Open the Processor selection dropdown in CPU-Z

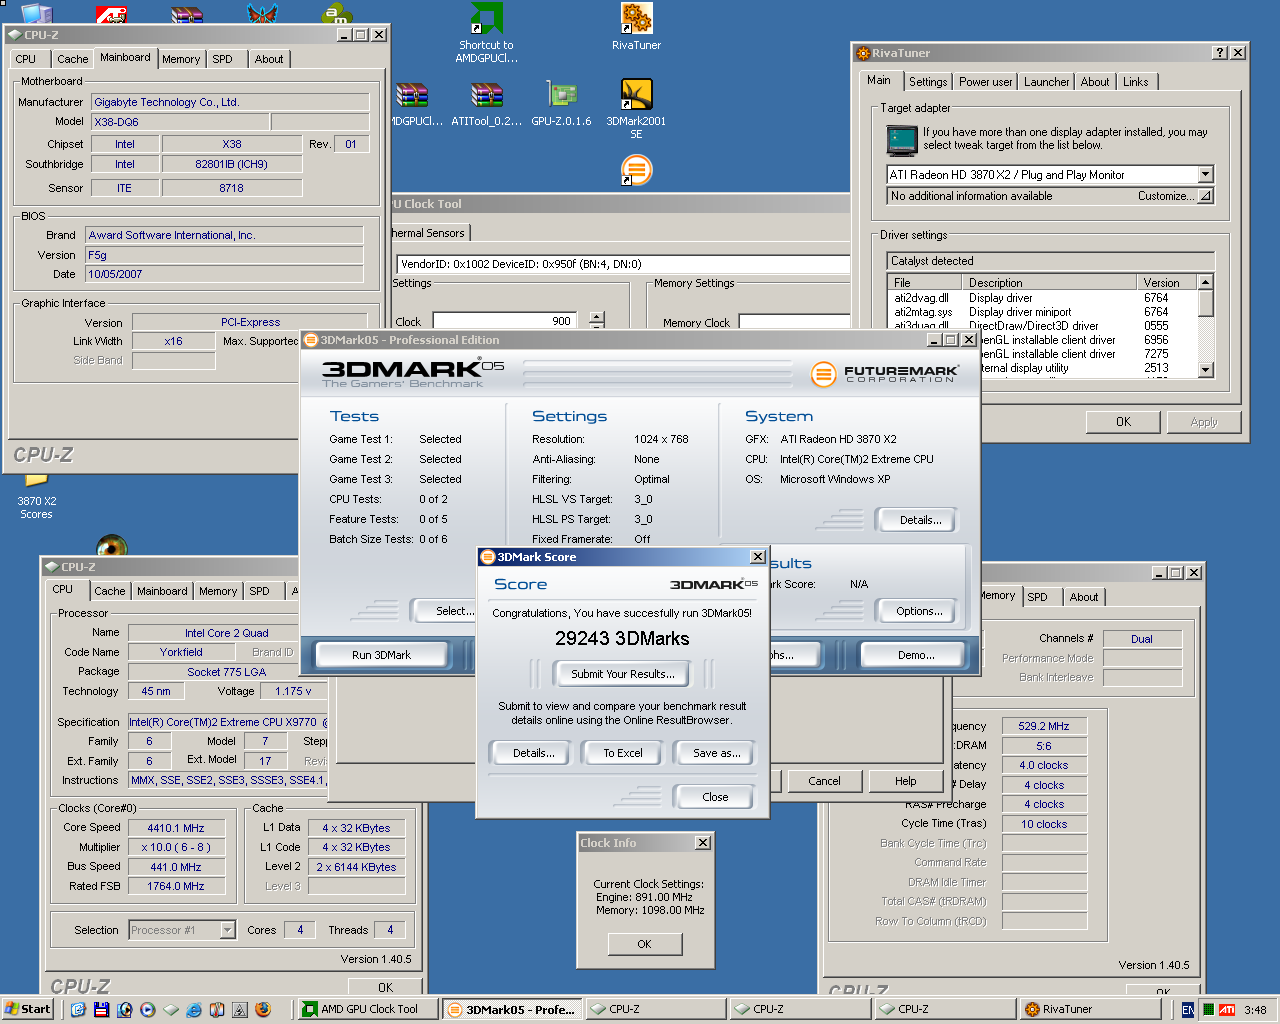[227, 930]
